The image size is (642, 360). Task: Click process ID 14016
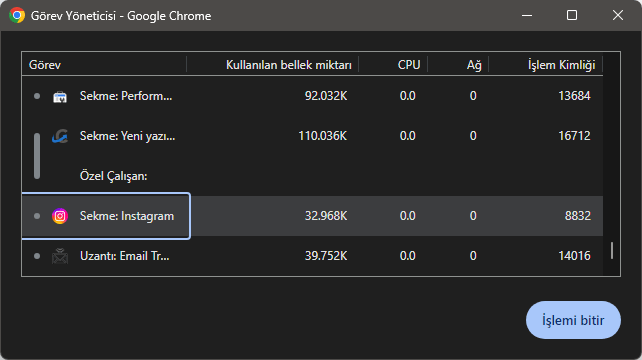pyautogui.click(x=574, y=256)
